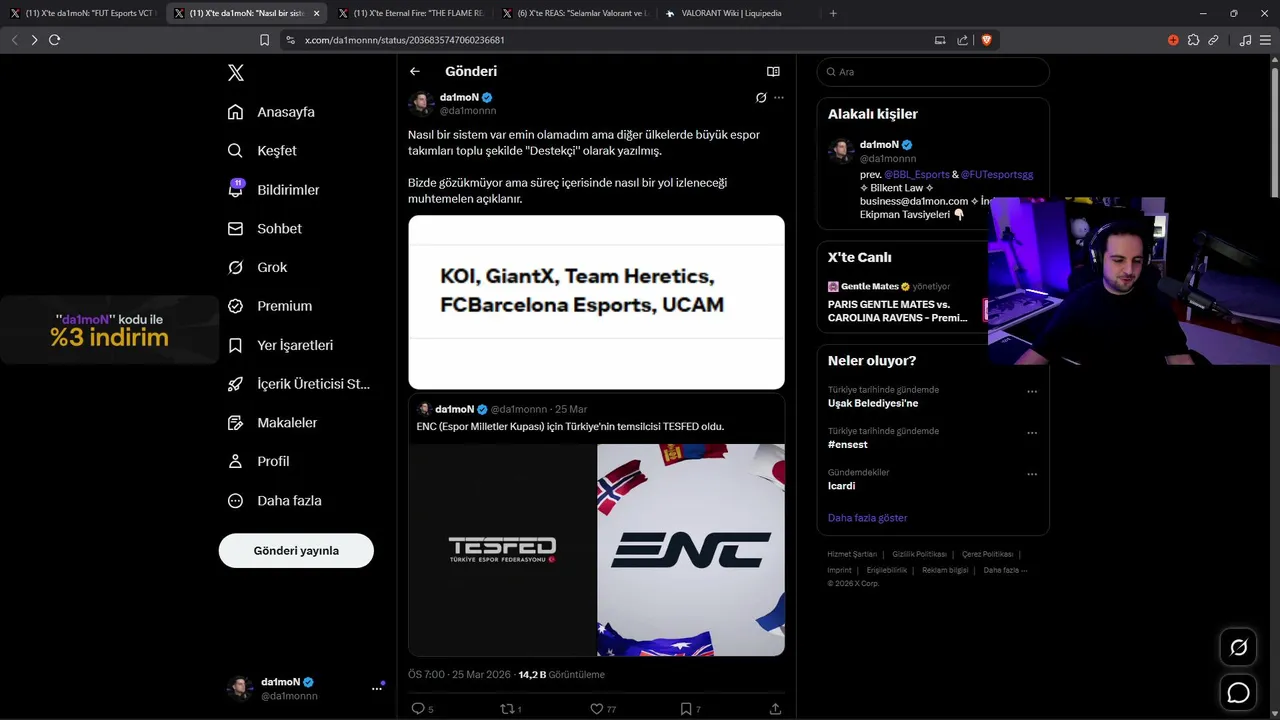
Task: Like the post with the heart icon
Action: tap(597, 708)
